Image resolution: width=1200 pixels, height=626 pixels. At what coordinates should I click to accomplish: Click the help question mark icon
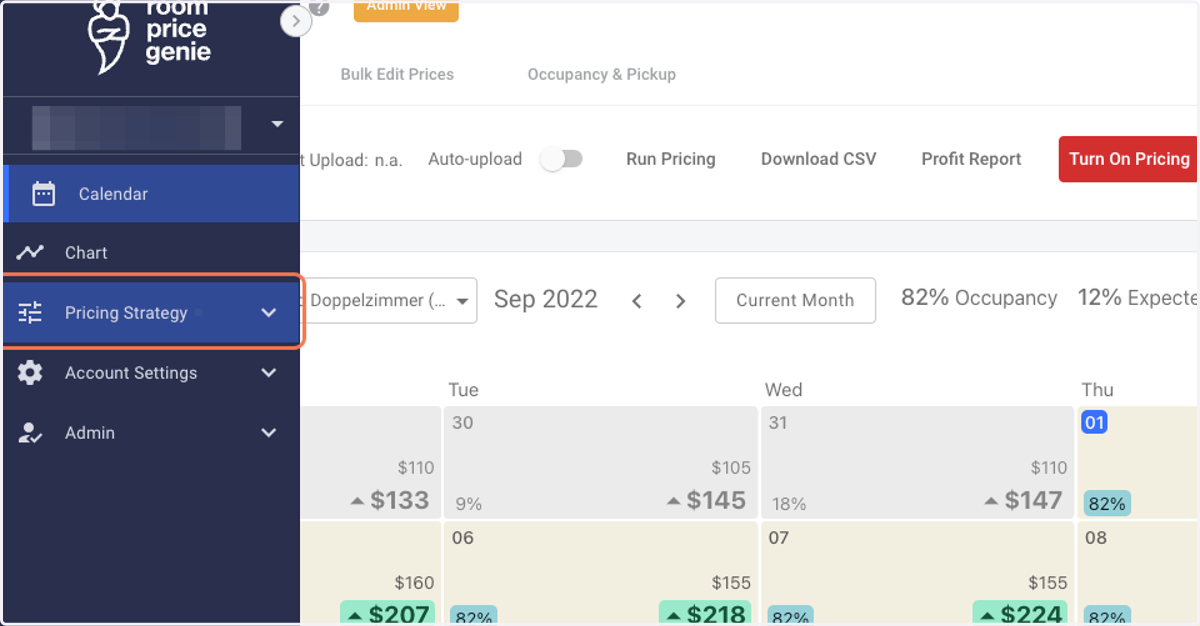[319, 8]
